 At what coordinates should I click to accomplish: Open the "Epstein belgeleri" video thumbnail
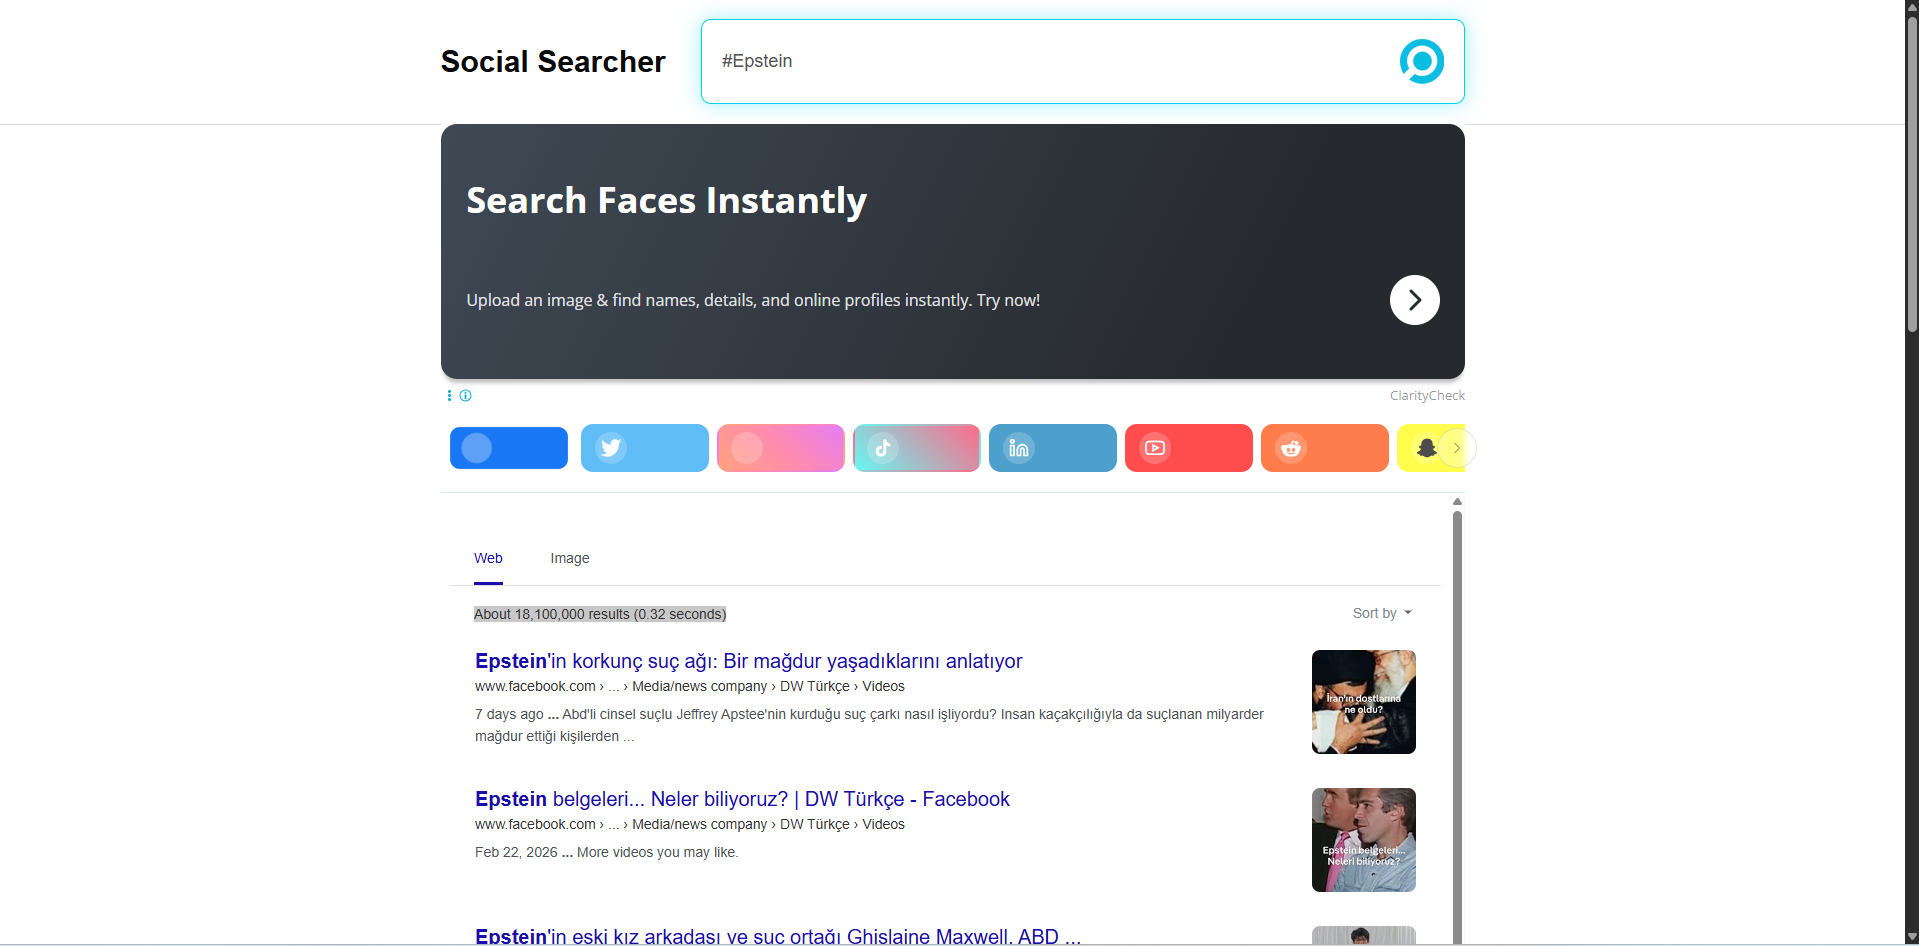coord(1364,840)
